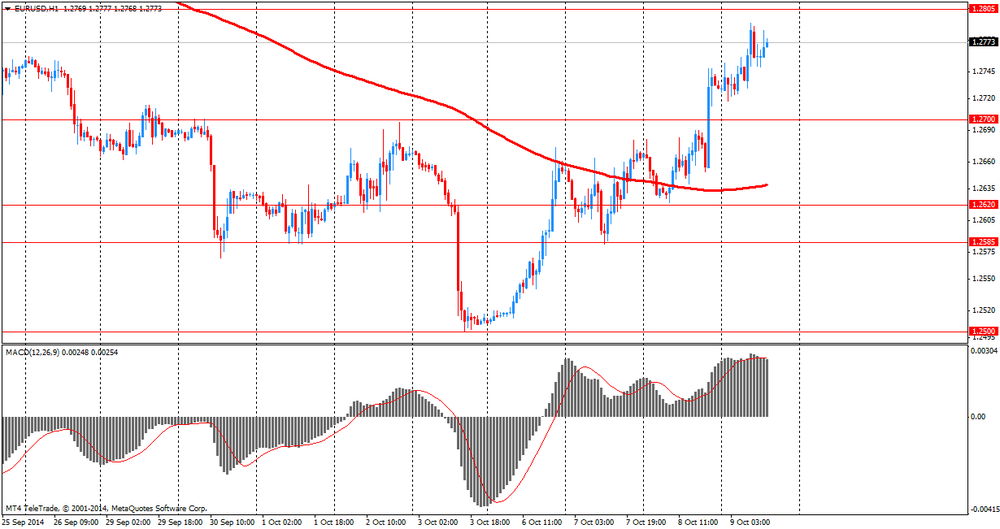Click the triangle arrow beside EURUSD,H1

[x=7, y=8]
